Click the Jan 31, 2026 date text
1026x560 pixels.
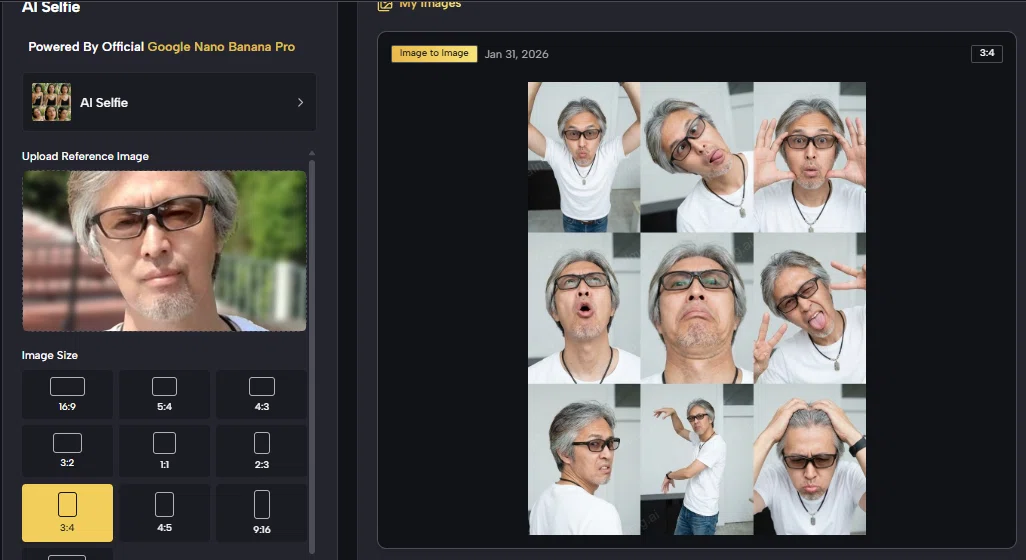tap(516, 54)
